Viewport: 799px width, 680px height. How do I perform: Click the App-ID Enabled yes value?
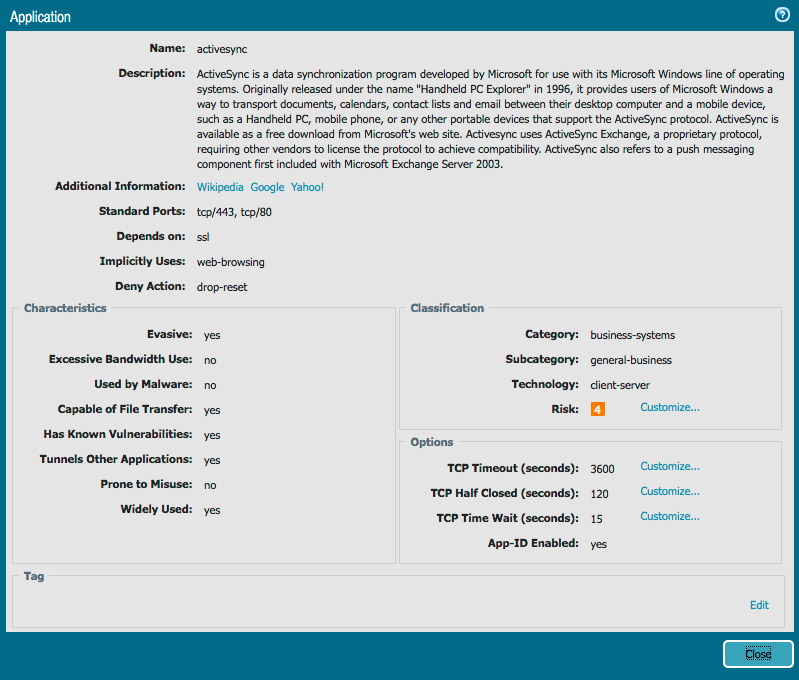(598, 544)
